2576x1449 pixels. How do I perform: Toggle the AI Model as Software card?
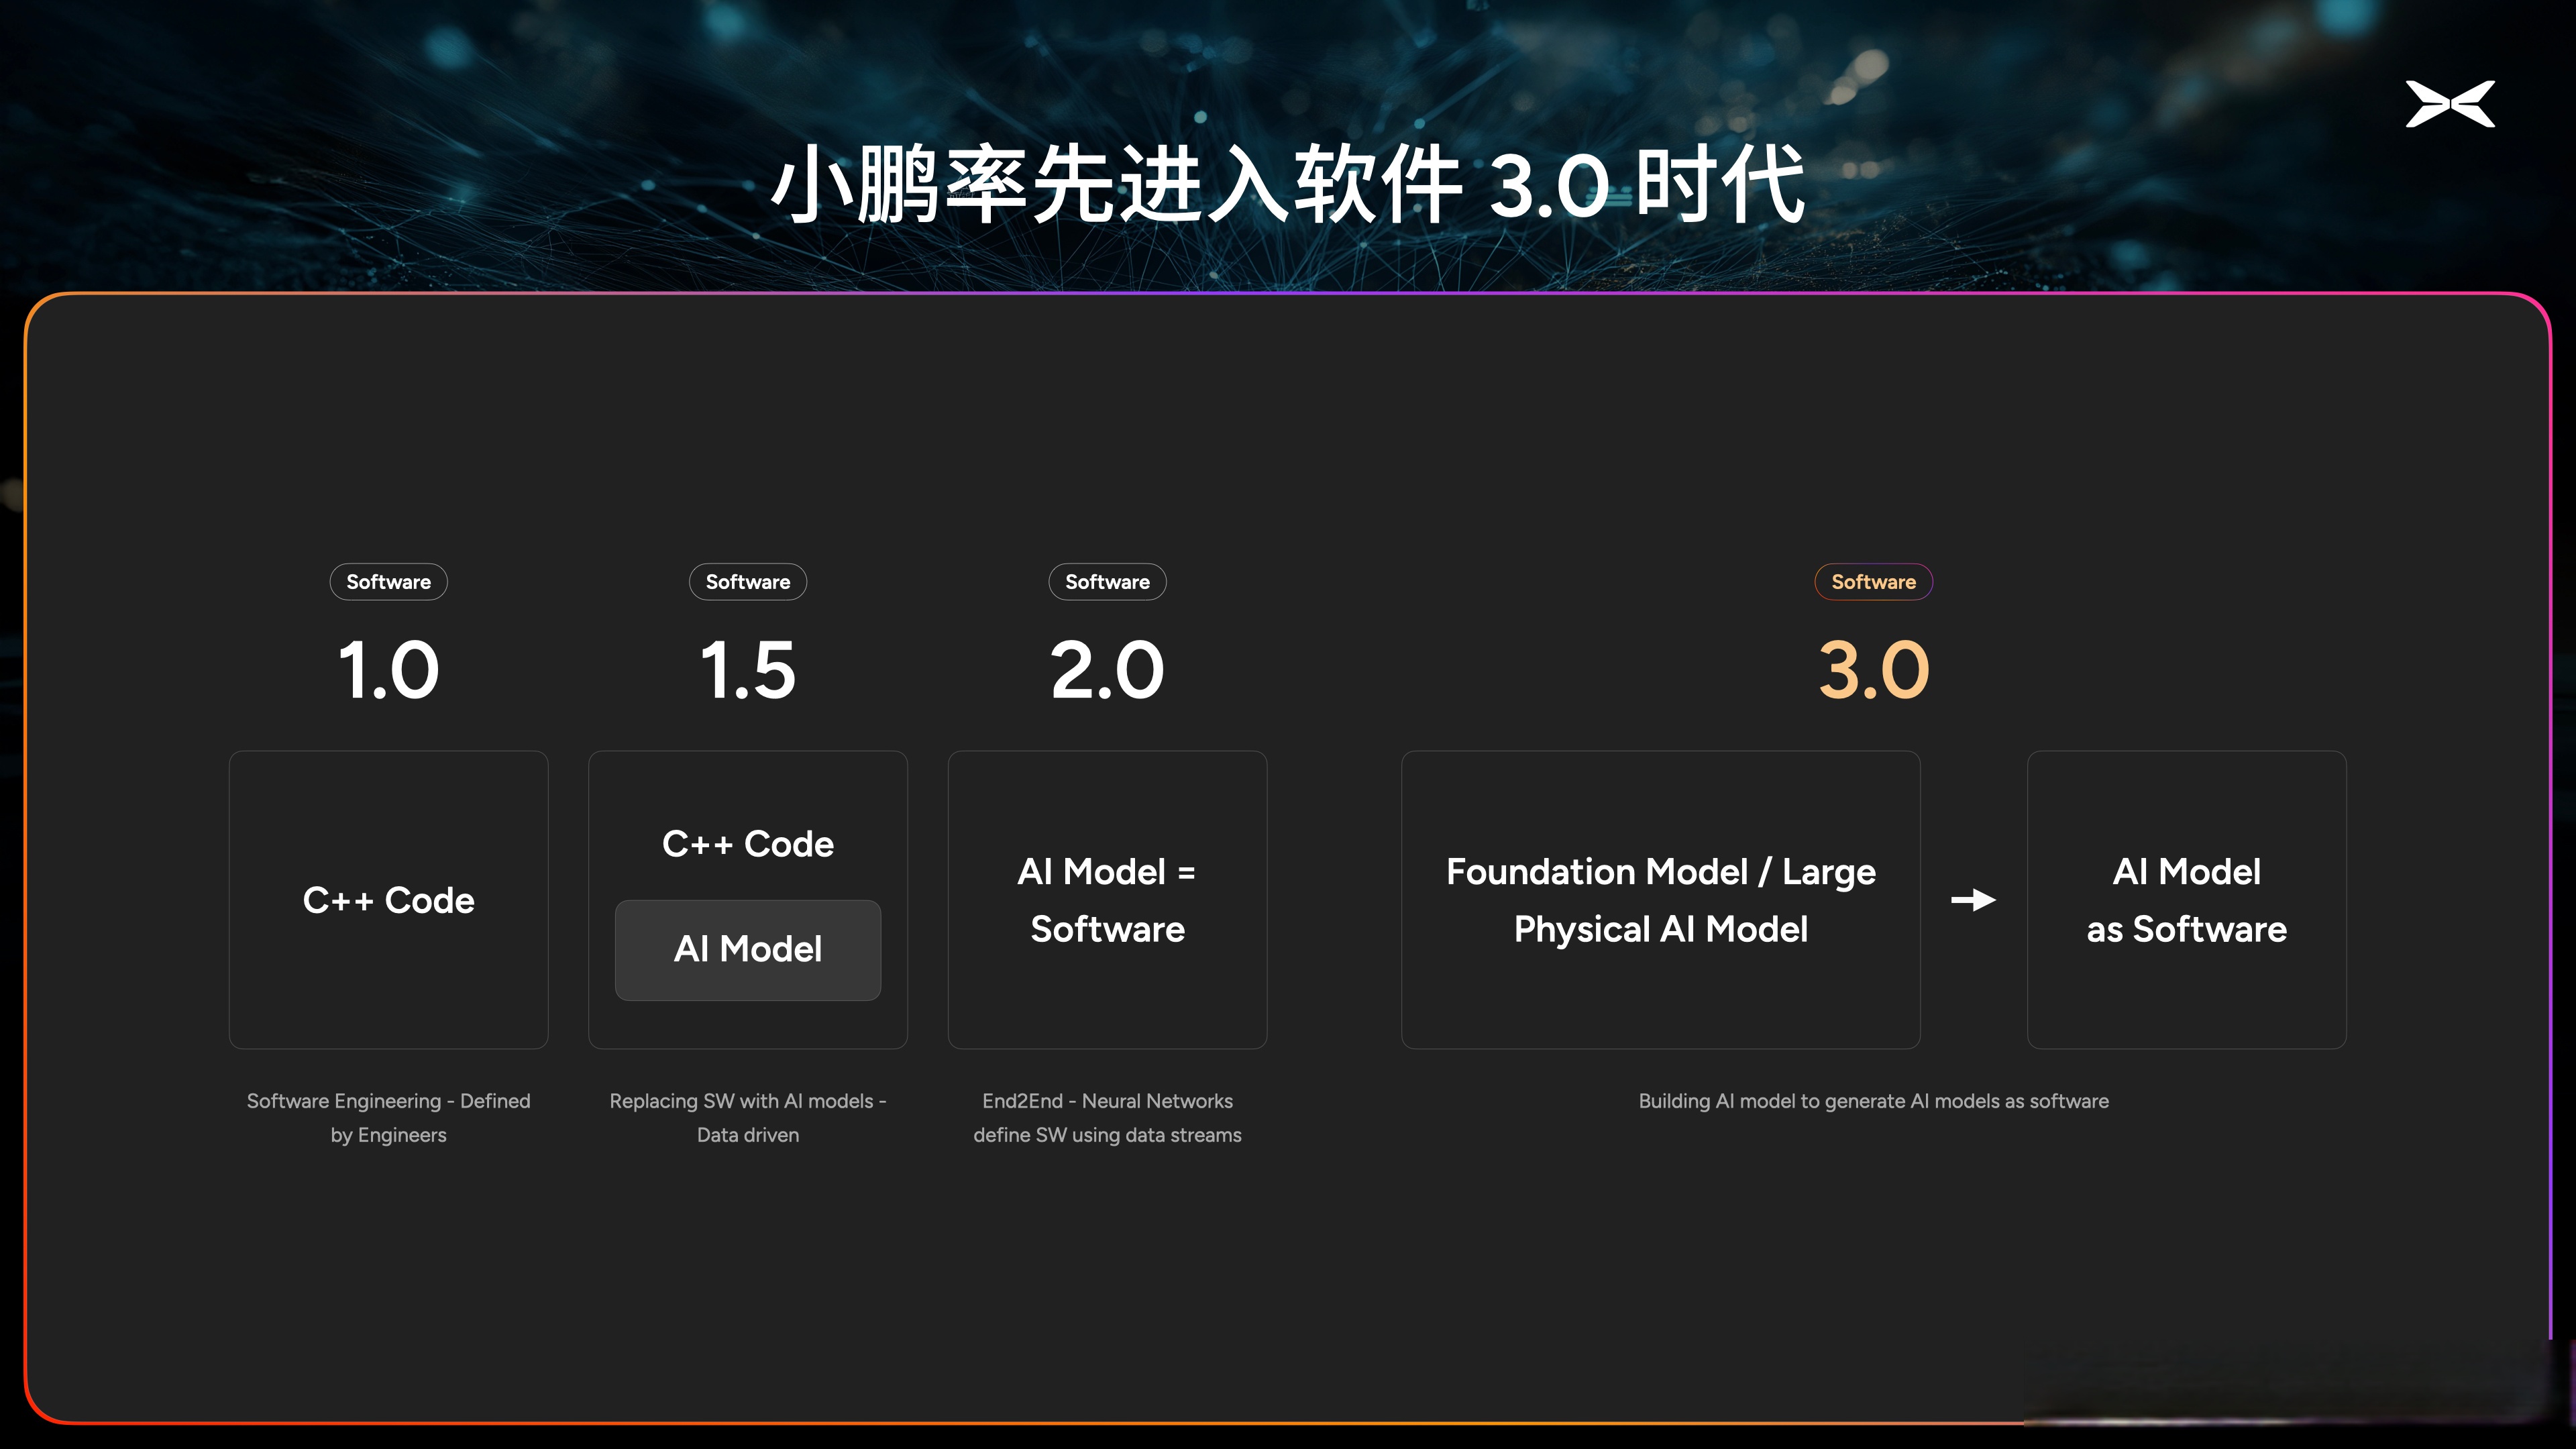coord(2187,899)
